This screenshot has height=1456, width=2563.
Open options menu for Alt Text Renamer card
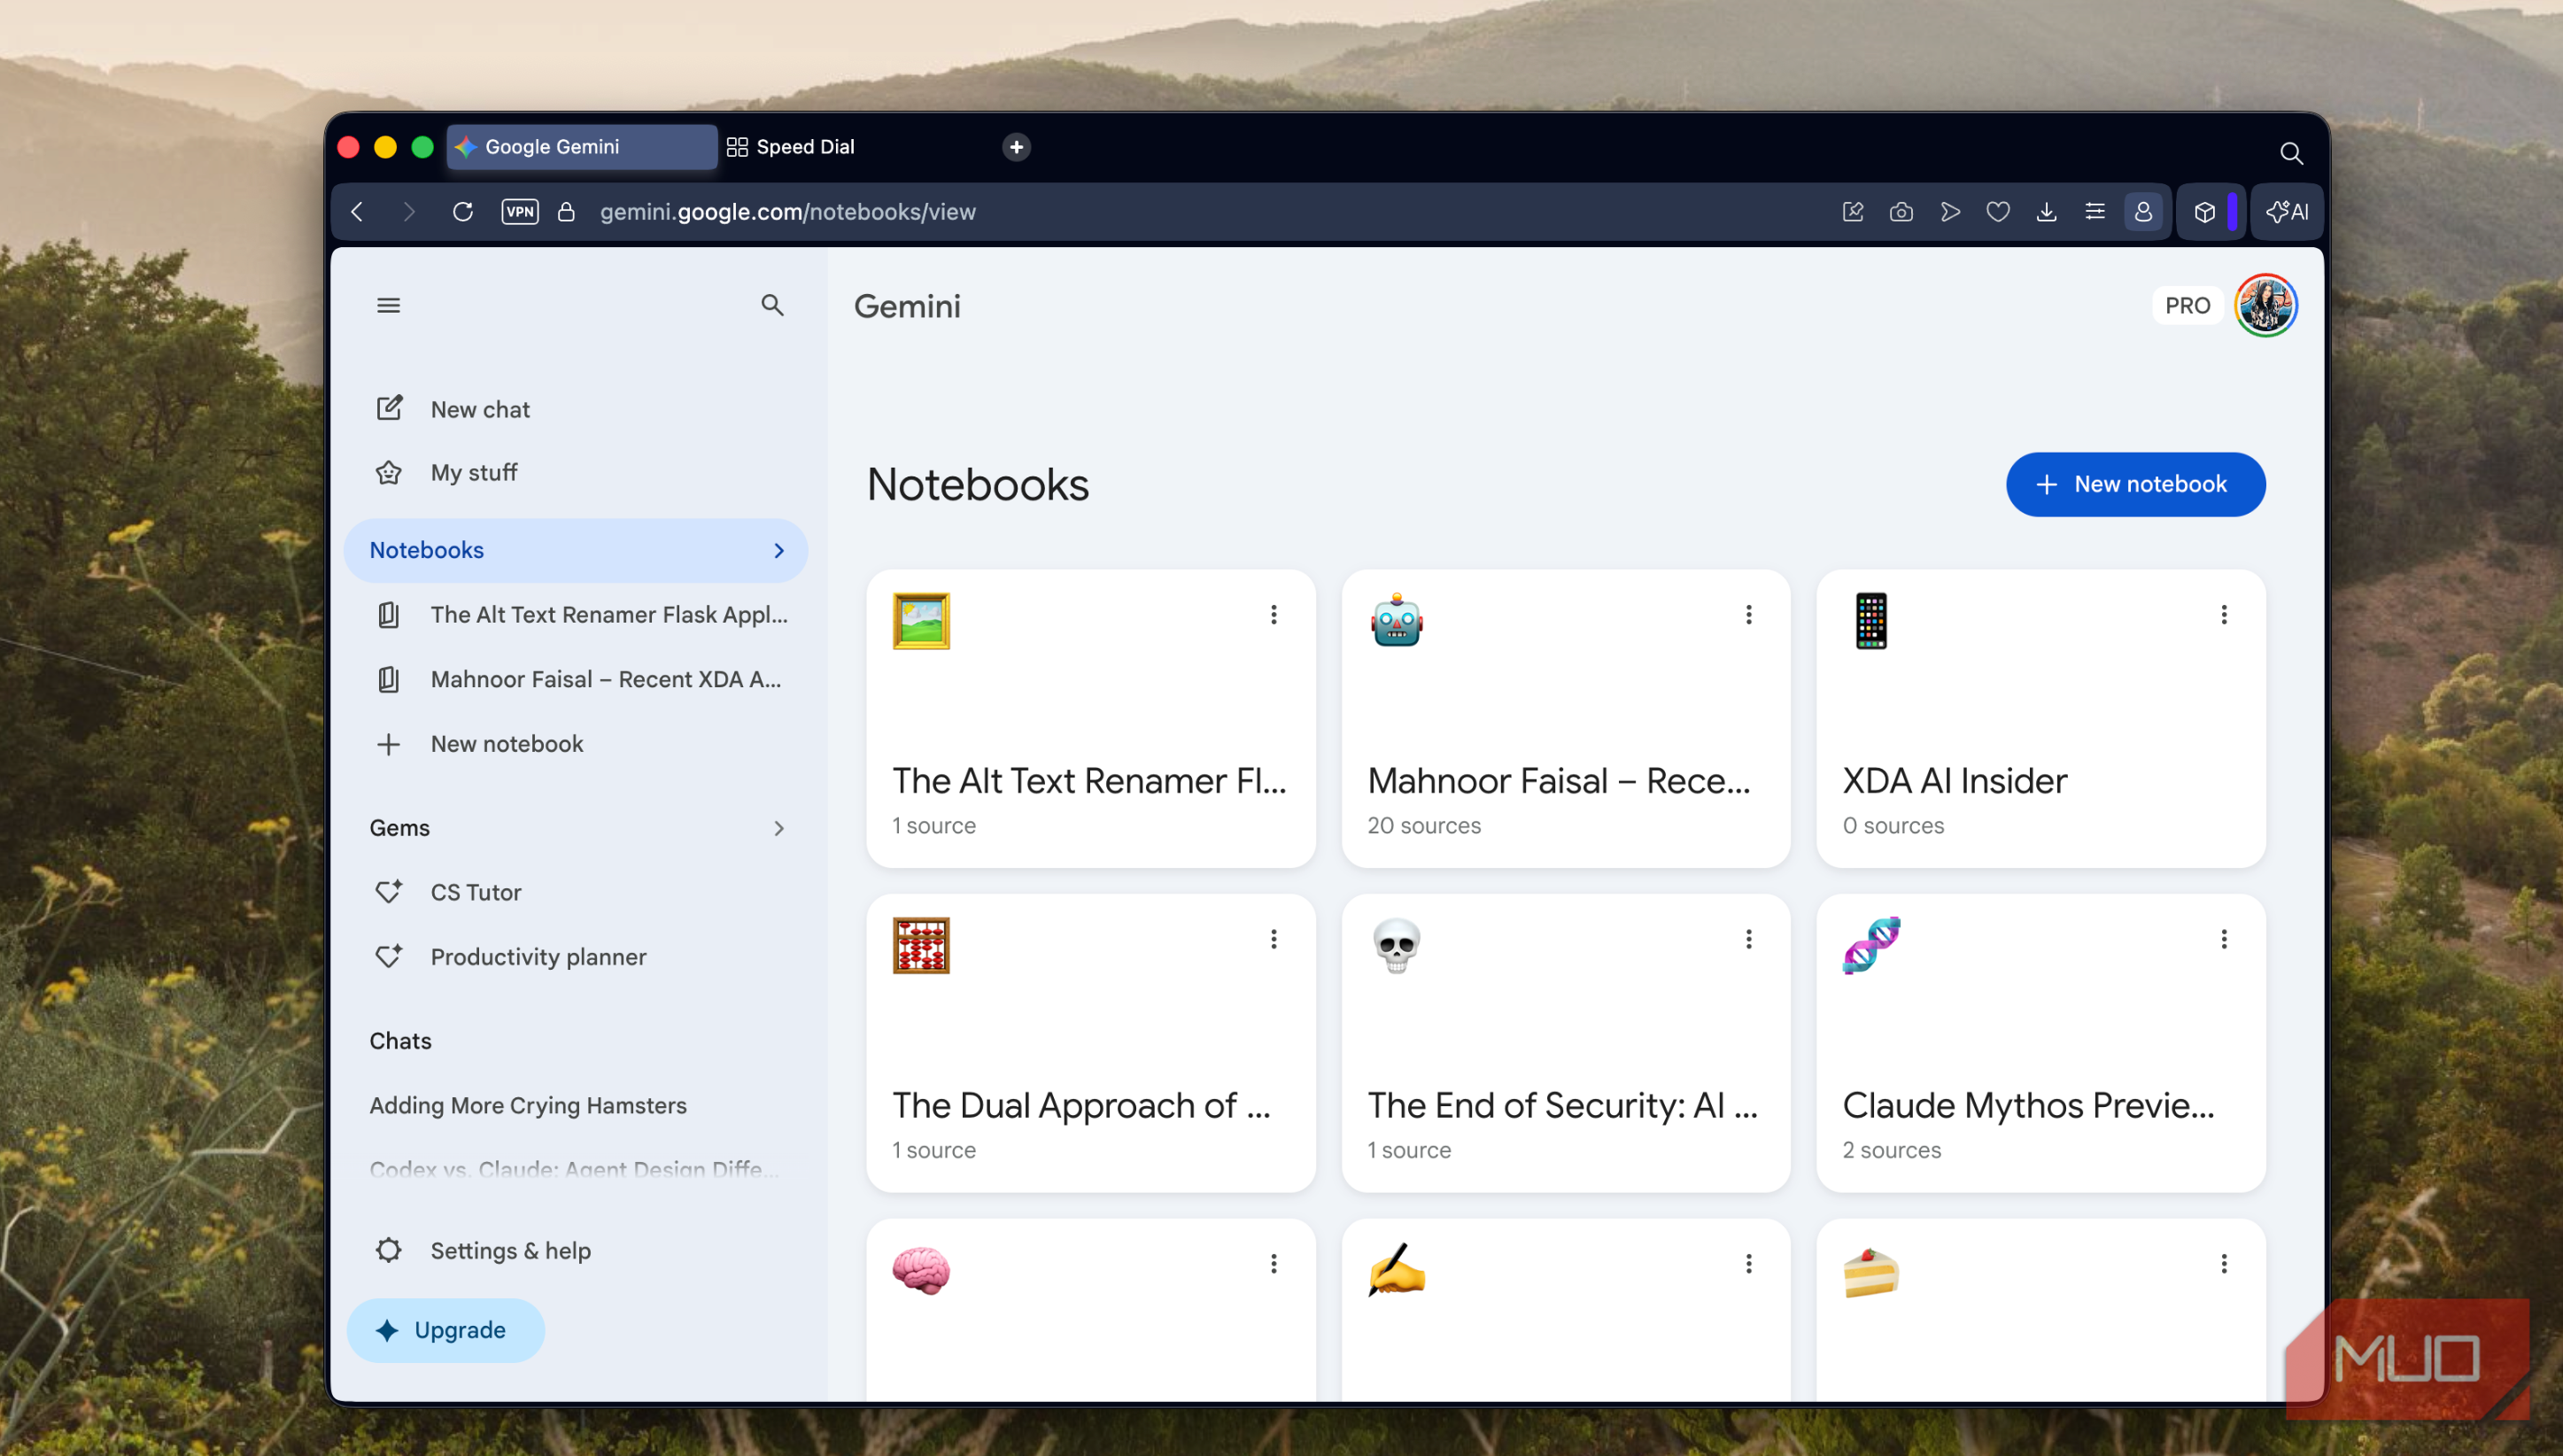pyautogui.click(x=1273, y=615)
